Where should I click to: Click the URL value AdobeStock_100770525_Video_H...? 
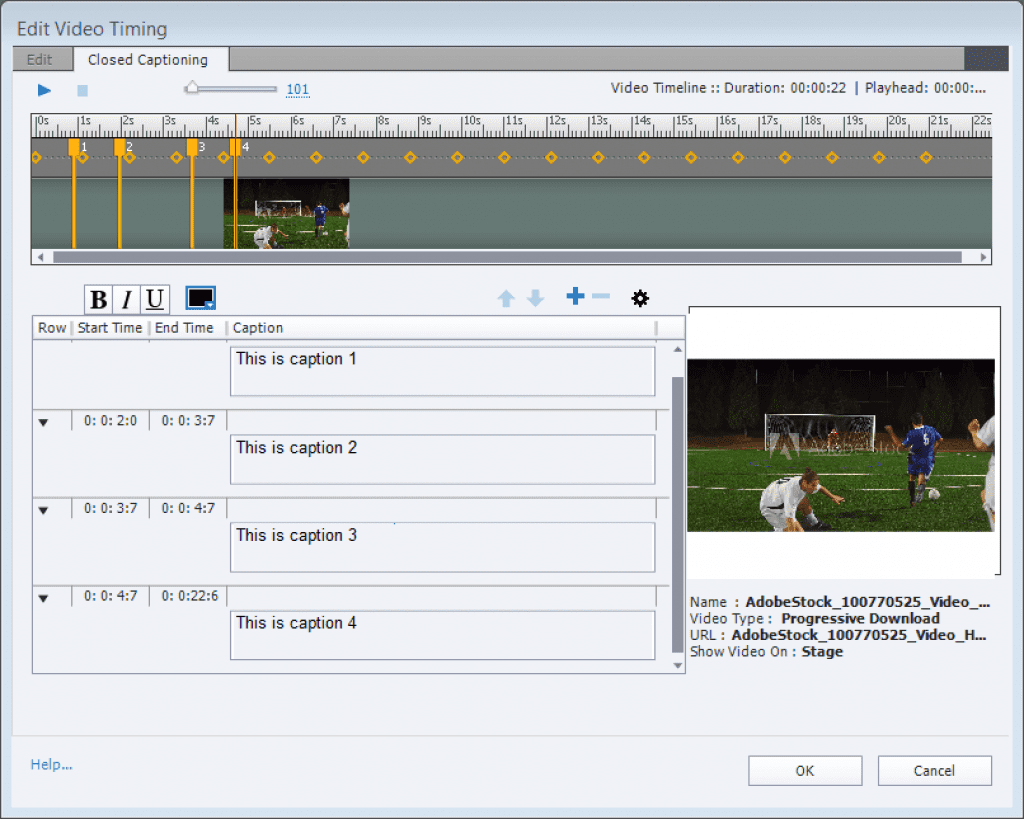pos(859,635)
